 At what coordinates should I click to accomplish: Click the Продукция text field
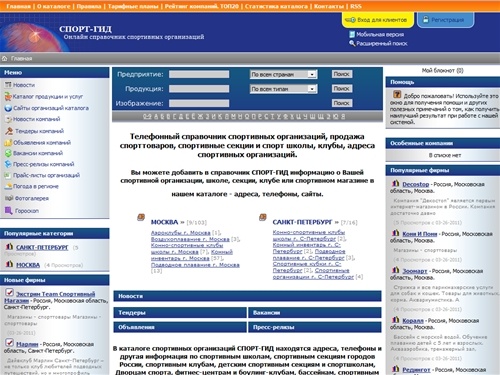(199, 89)
